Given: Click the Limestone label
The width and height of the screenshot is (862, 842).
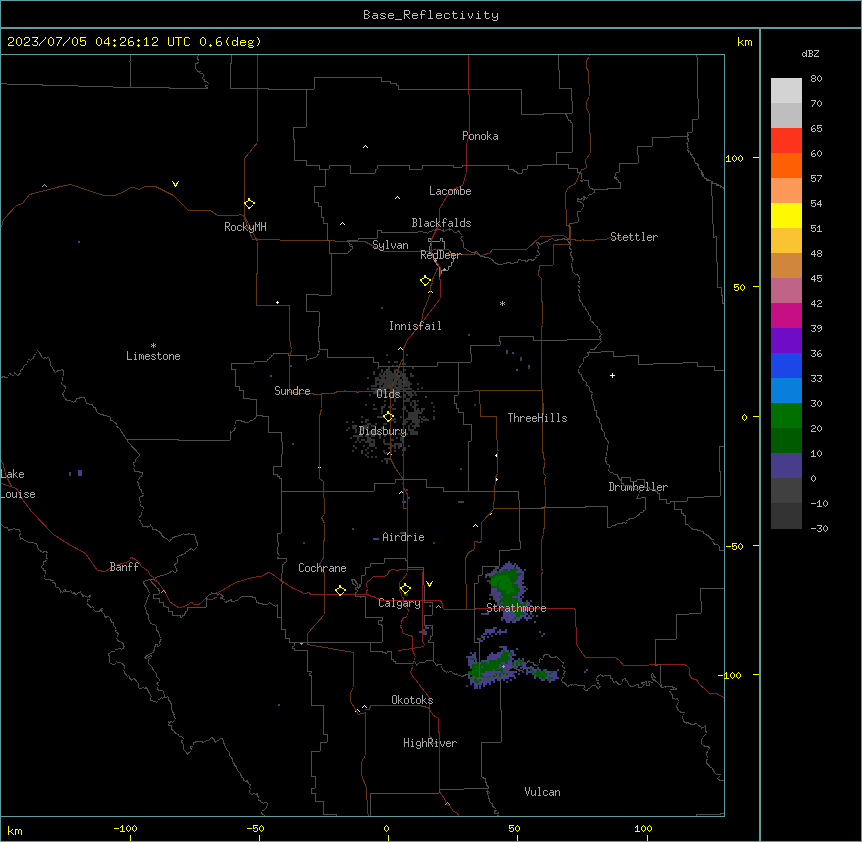Looking at the screenshot, I should click(153, 356).
